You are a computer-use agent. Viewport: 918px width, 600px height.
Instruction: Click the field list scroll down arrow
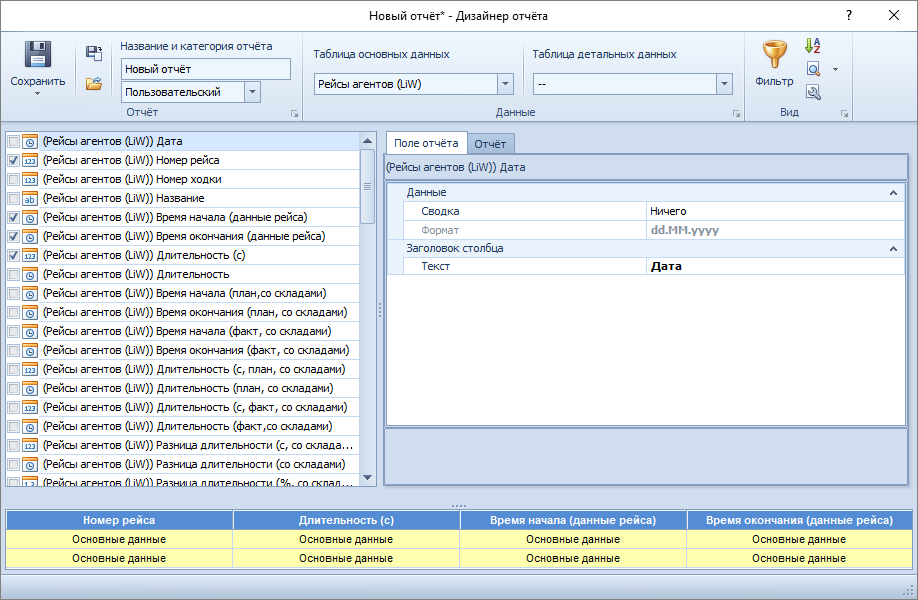[x=367, y=478]
